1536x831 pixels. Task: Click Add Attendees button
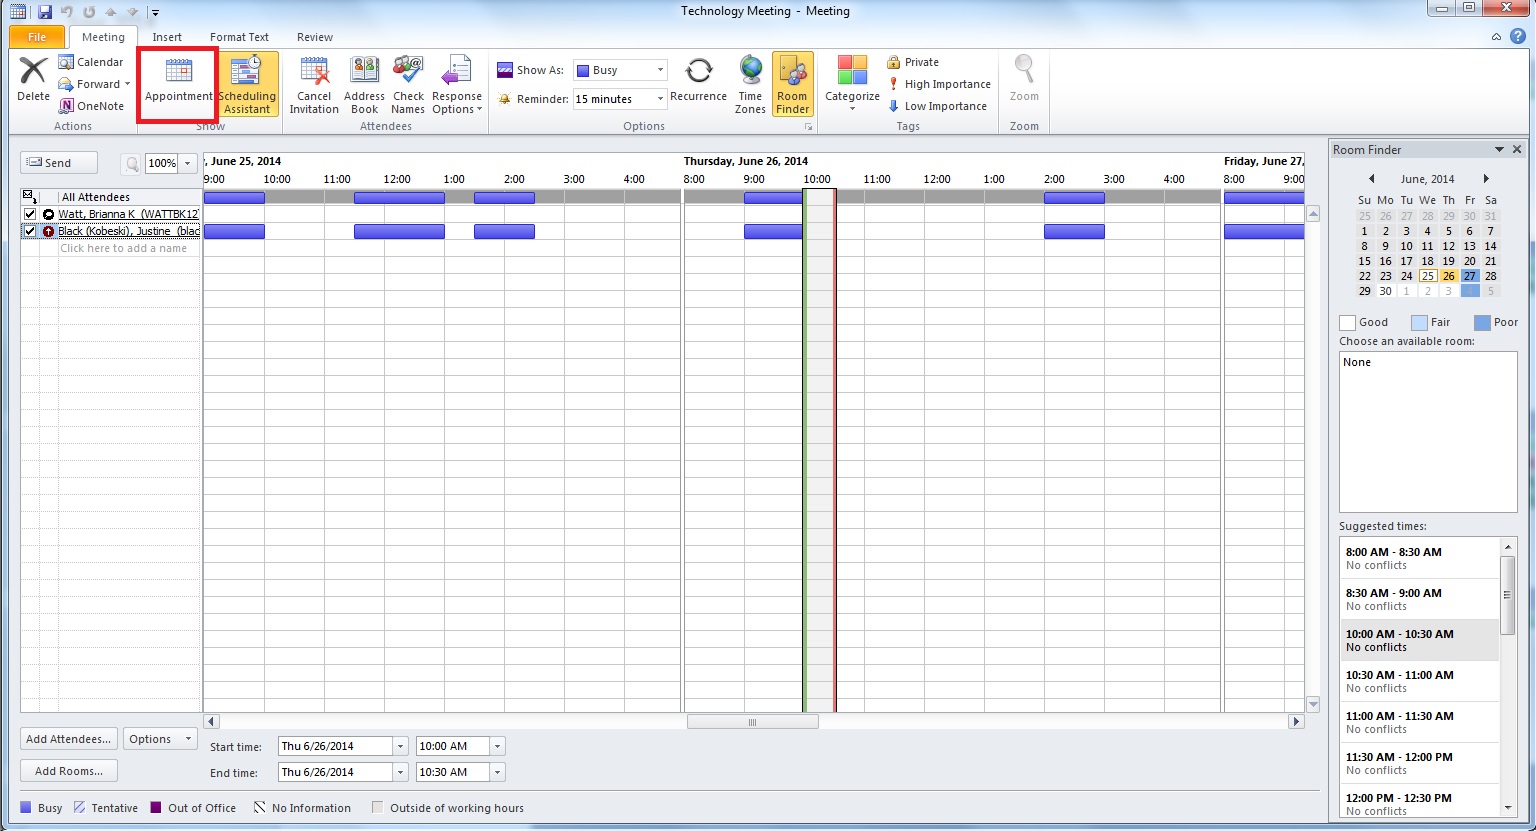(x=68, y=739)
